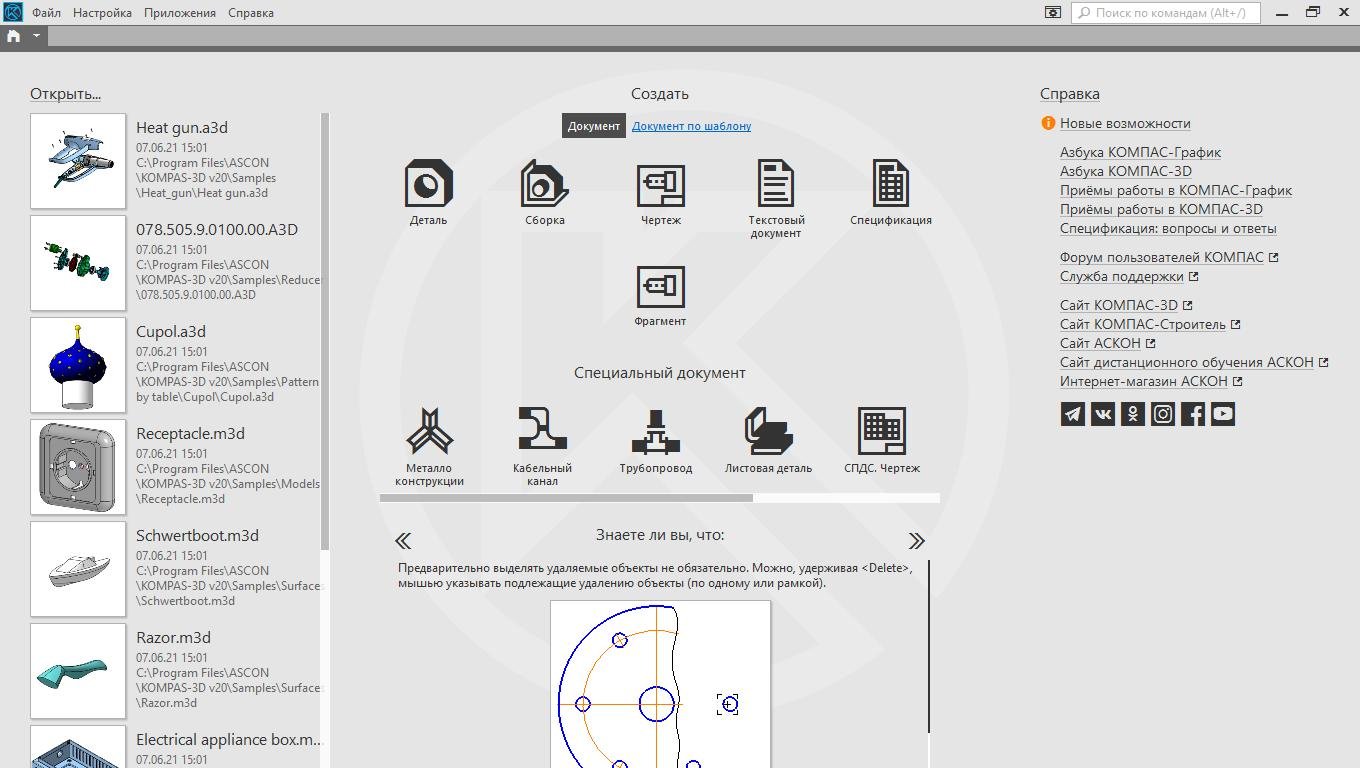The width and height of the screenshot is (1360, 768).
Task: Open the Приложения menu
Action: click(x=179, y=13)
